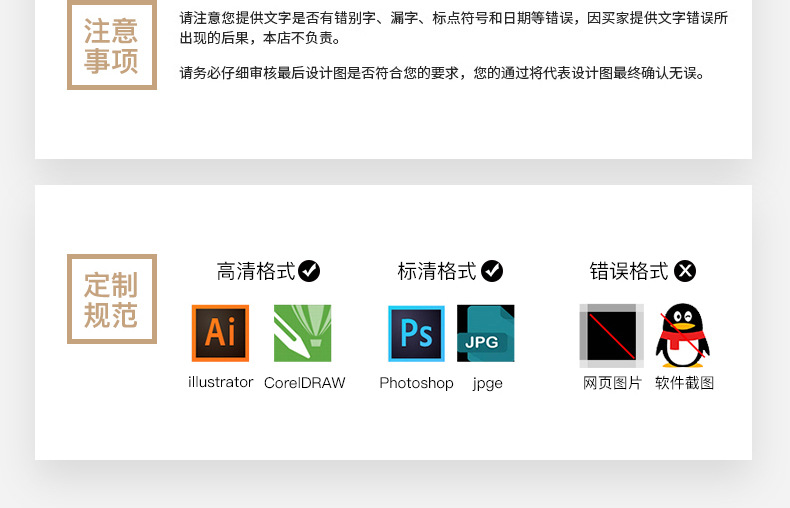Viewport: 790px width, 508px height.
Task: Click the Photoshop label
Action: [417, 383]
